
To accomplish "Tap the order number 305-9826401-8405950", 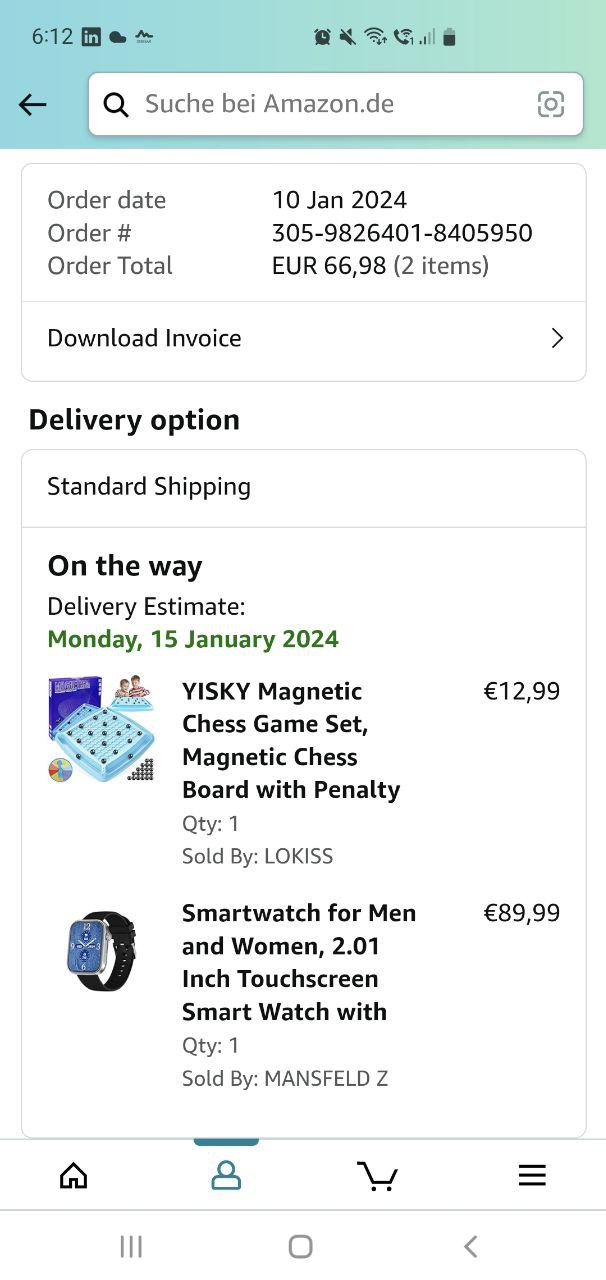I will coord(402,233).
